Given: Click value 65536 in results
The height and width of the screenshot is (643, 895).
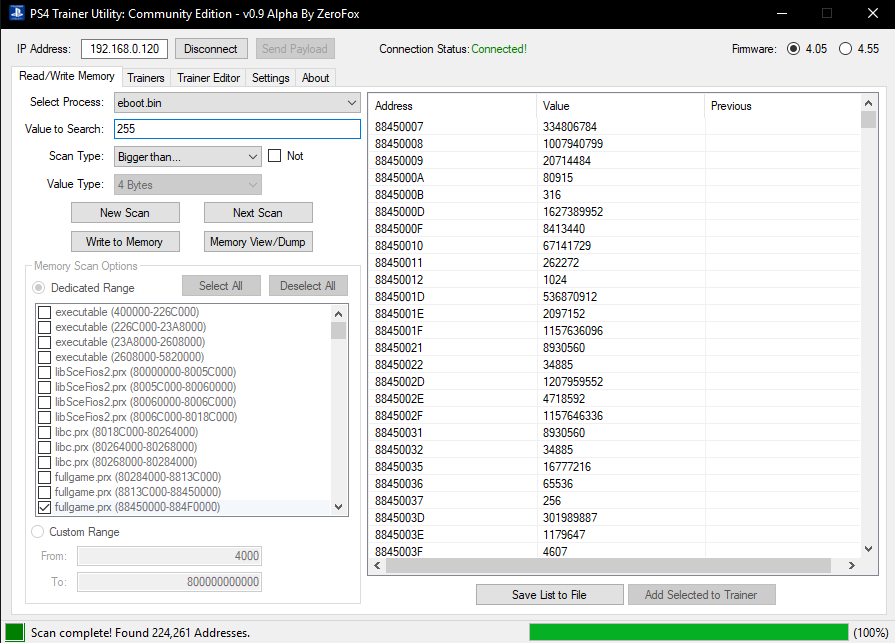Looking at the screenshot, I should [558, 484].
